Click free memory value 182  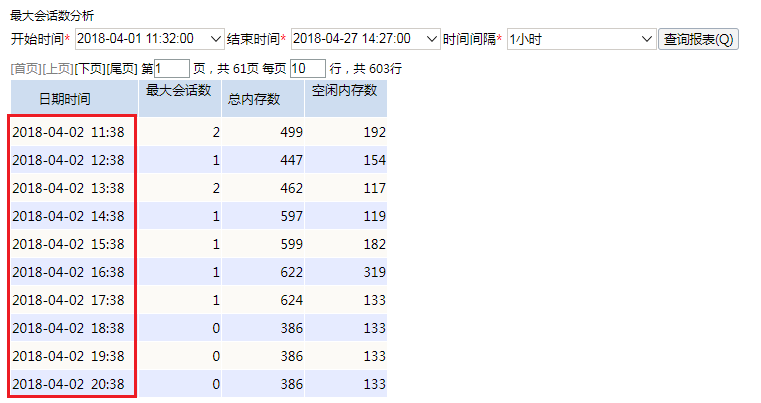click(375, 244)
